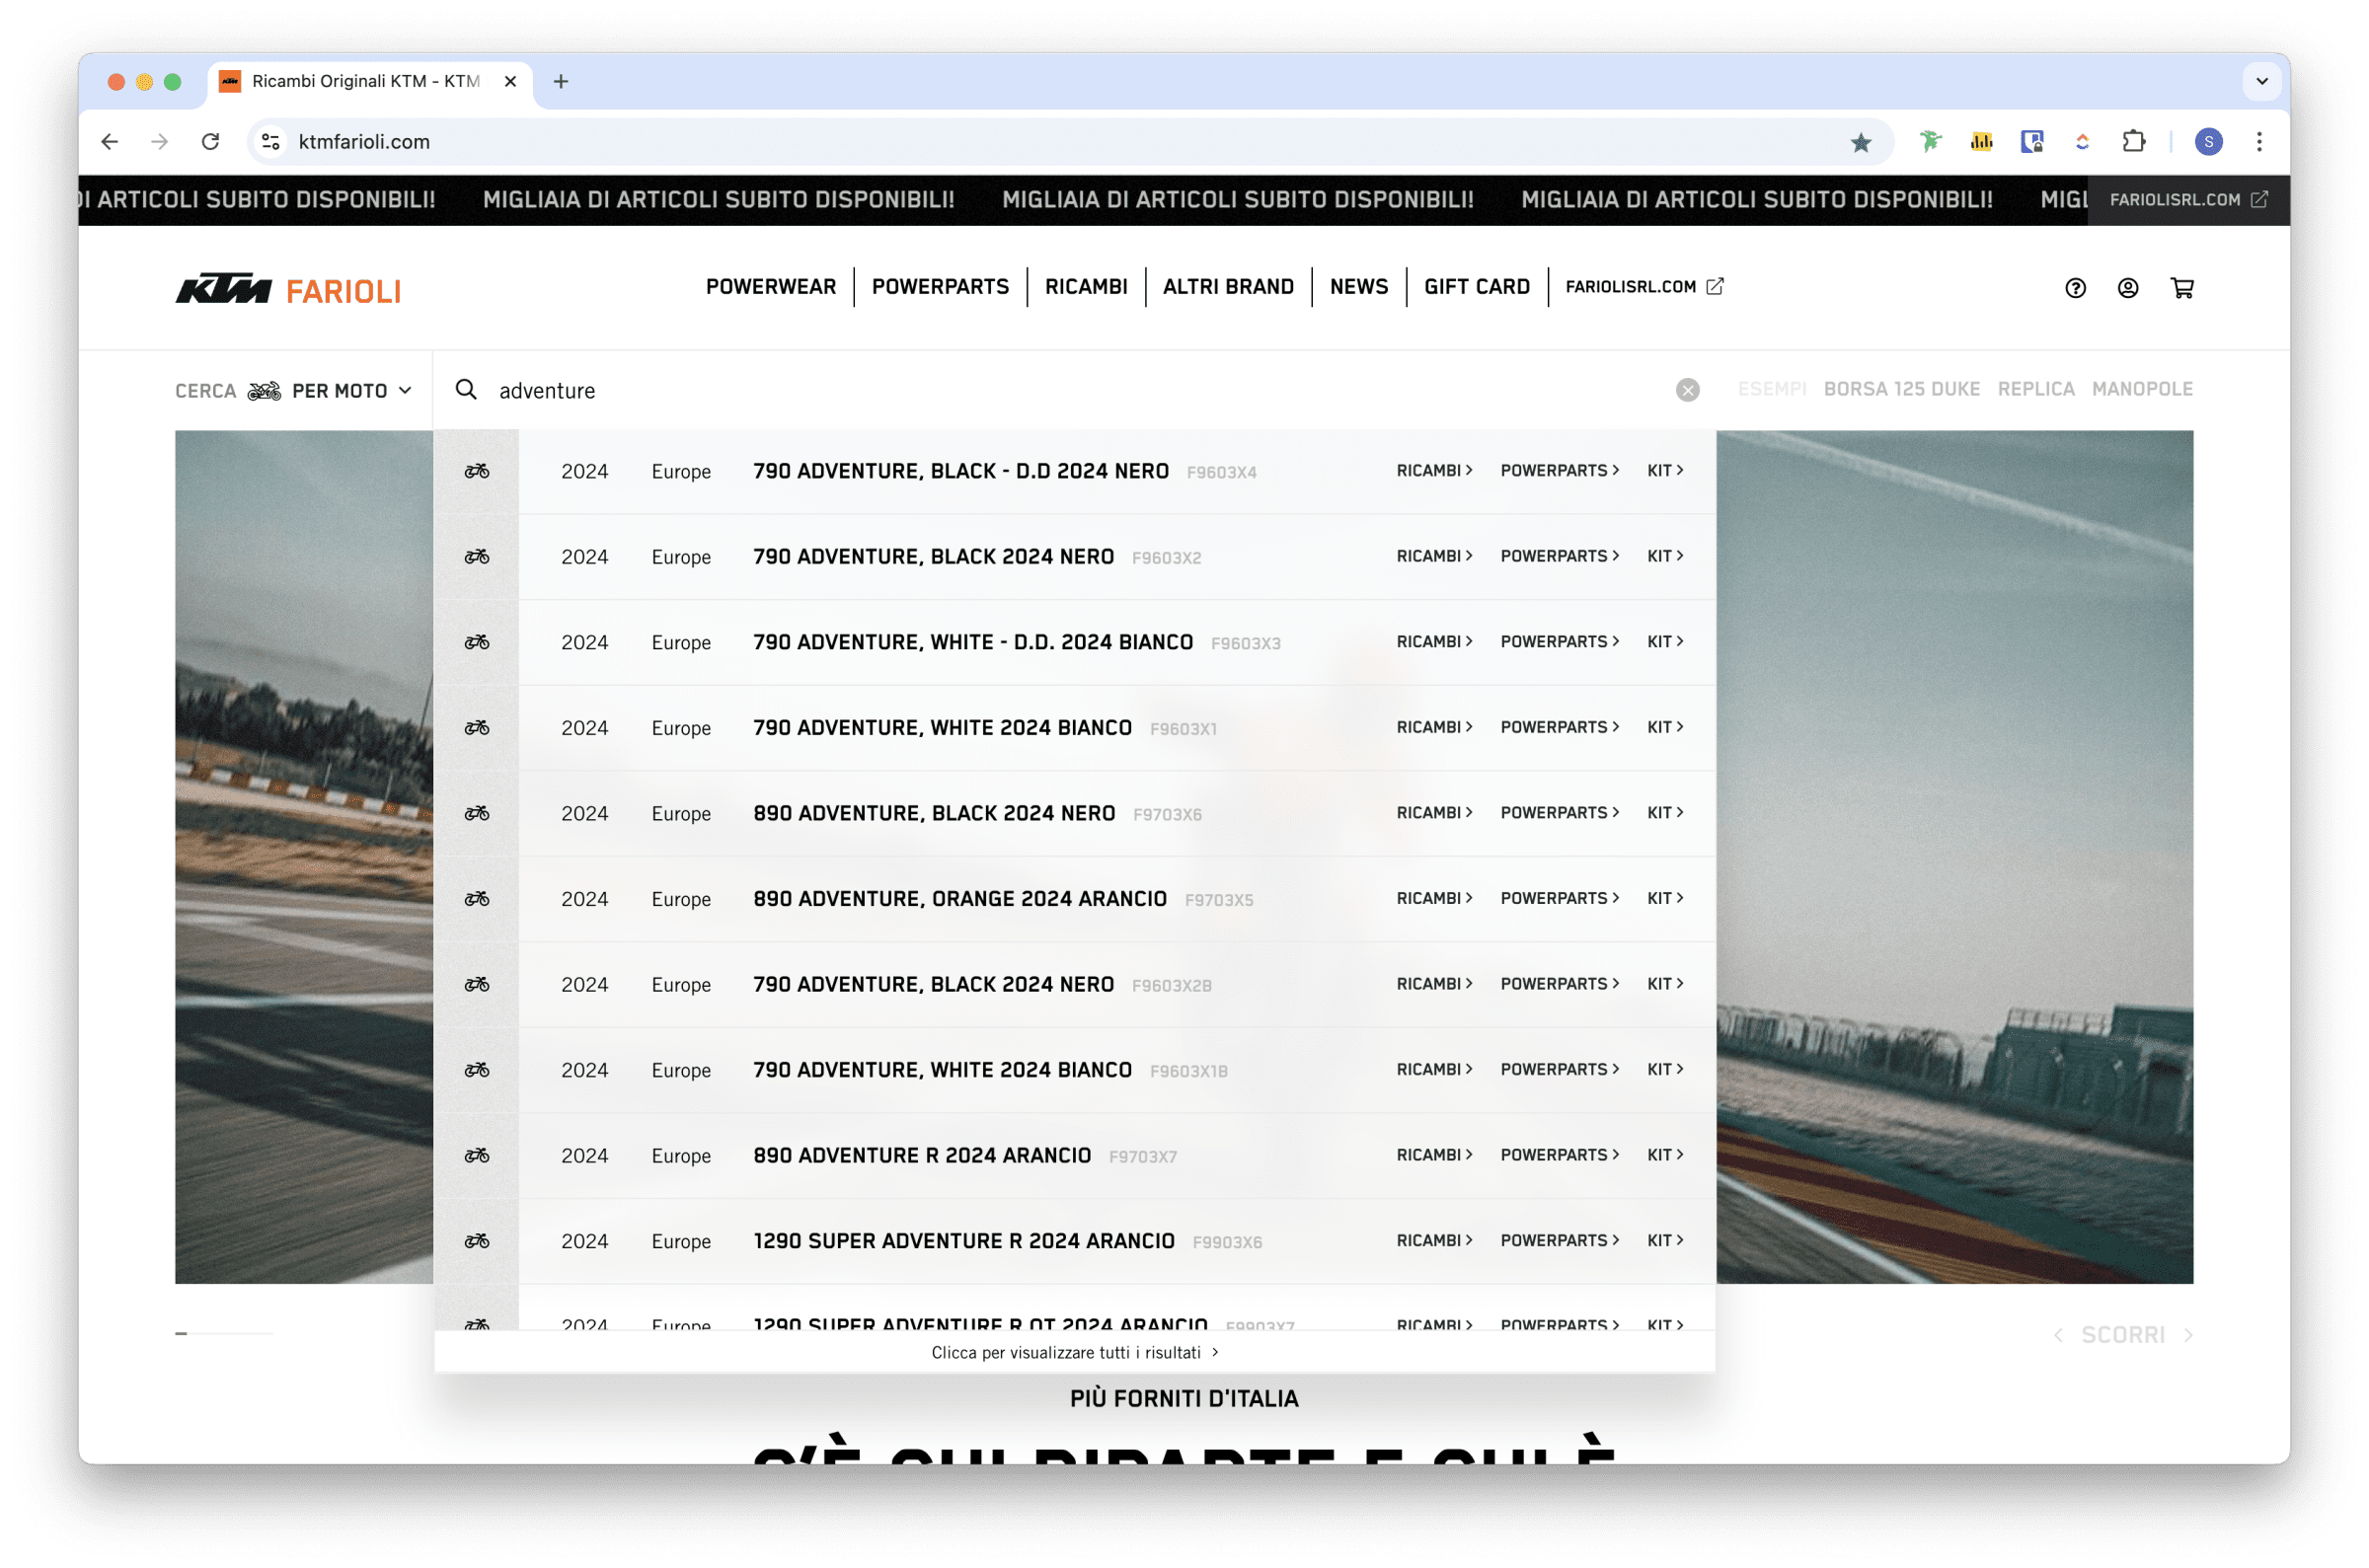The width and height of the screenshot is (2369, 1568).
Task: Open Powerparts for 890 Adventure Orange
Action: (x=1558, y=898)
